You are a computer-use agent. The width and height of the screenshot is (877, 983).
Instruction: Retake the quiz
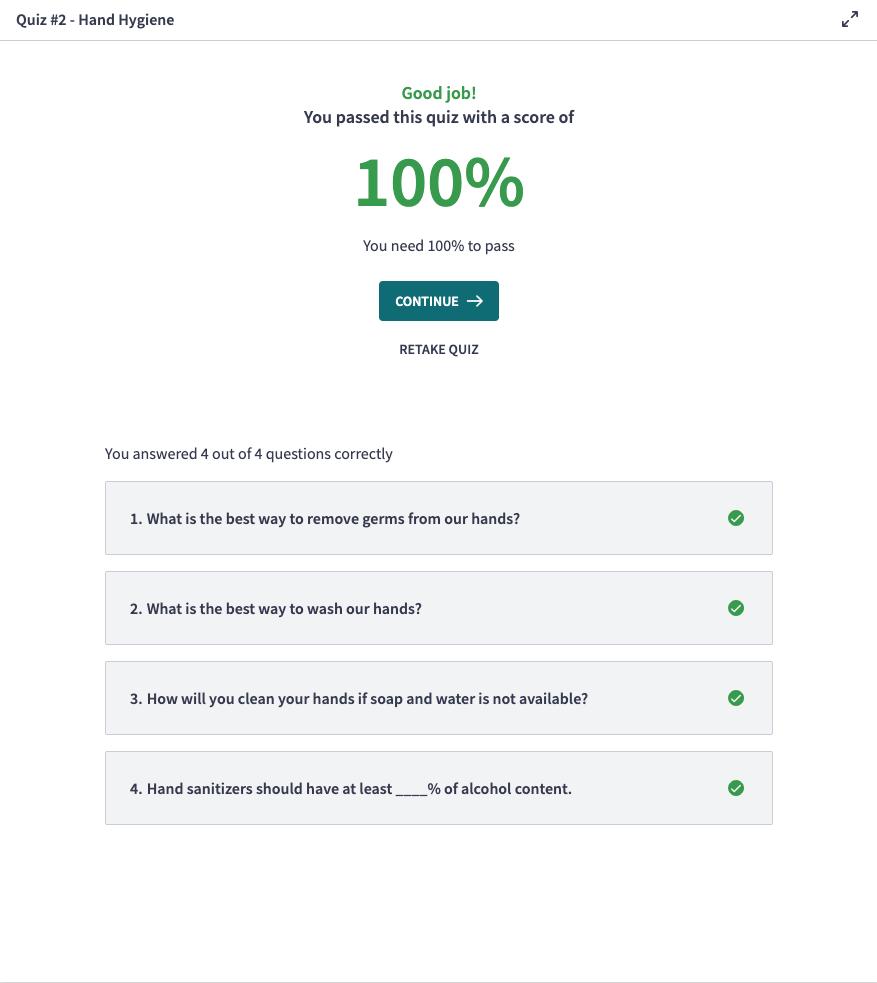[439, 350]
